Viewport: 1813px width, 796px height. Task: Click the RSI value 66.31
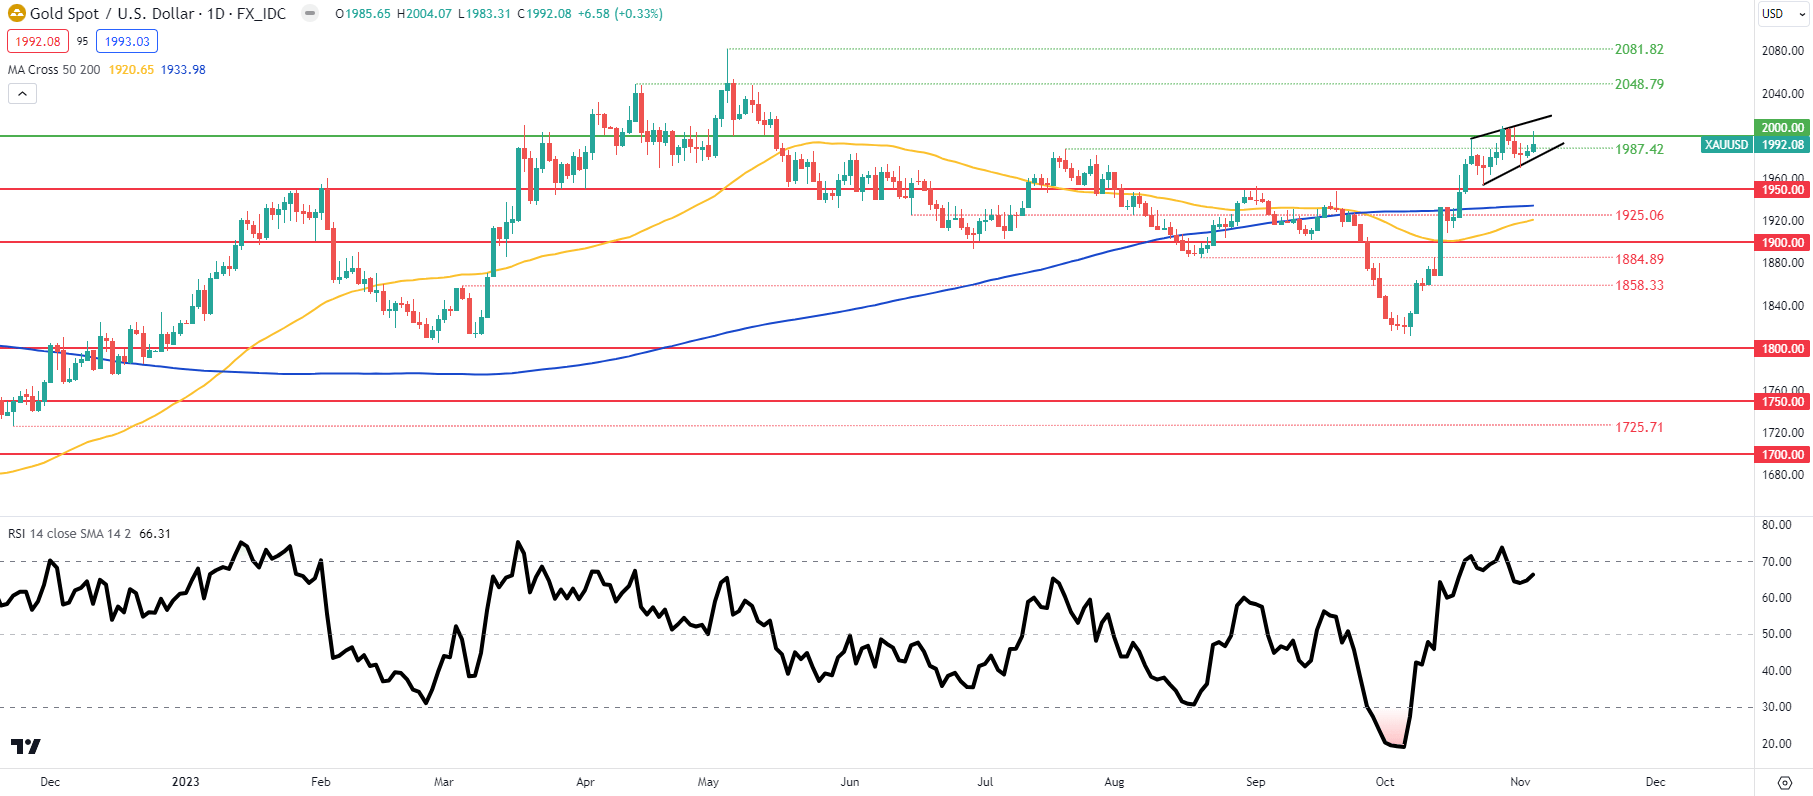pos(155,534)
